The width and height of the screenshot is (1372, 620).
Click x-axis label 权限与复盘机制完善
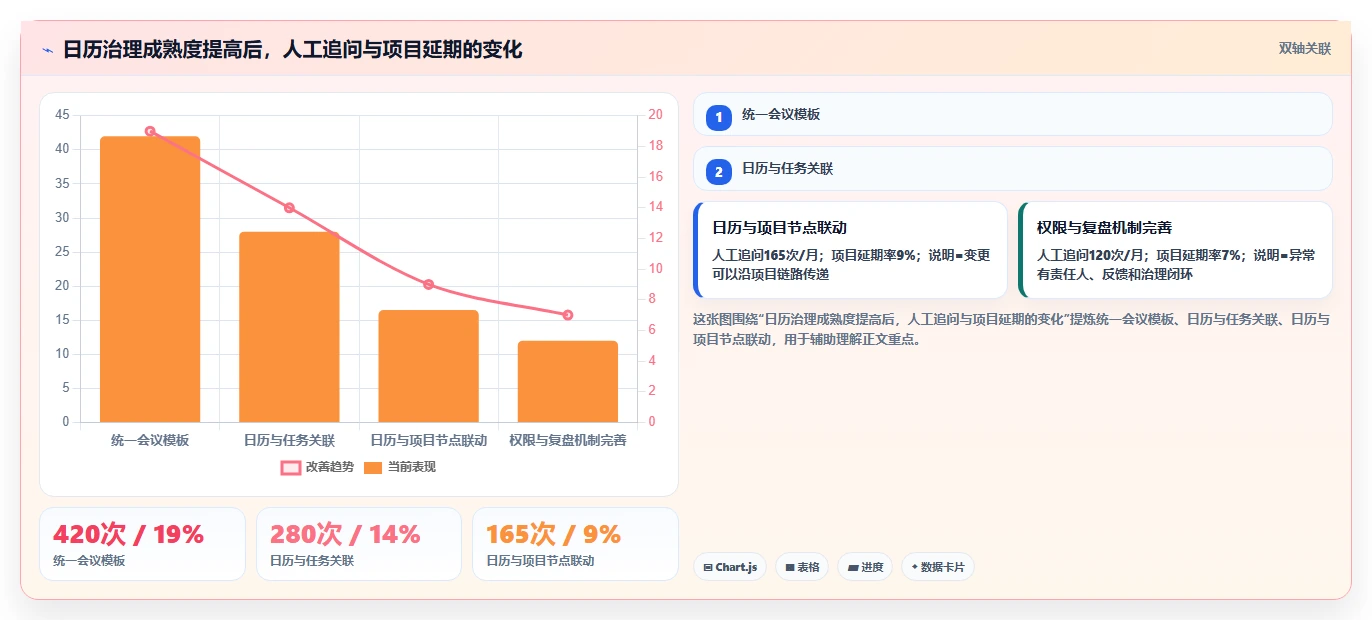[568, 440]
